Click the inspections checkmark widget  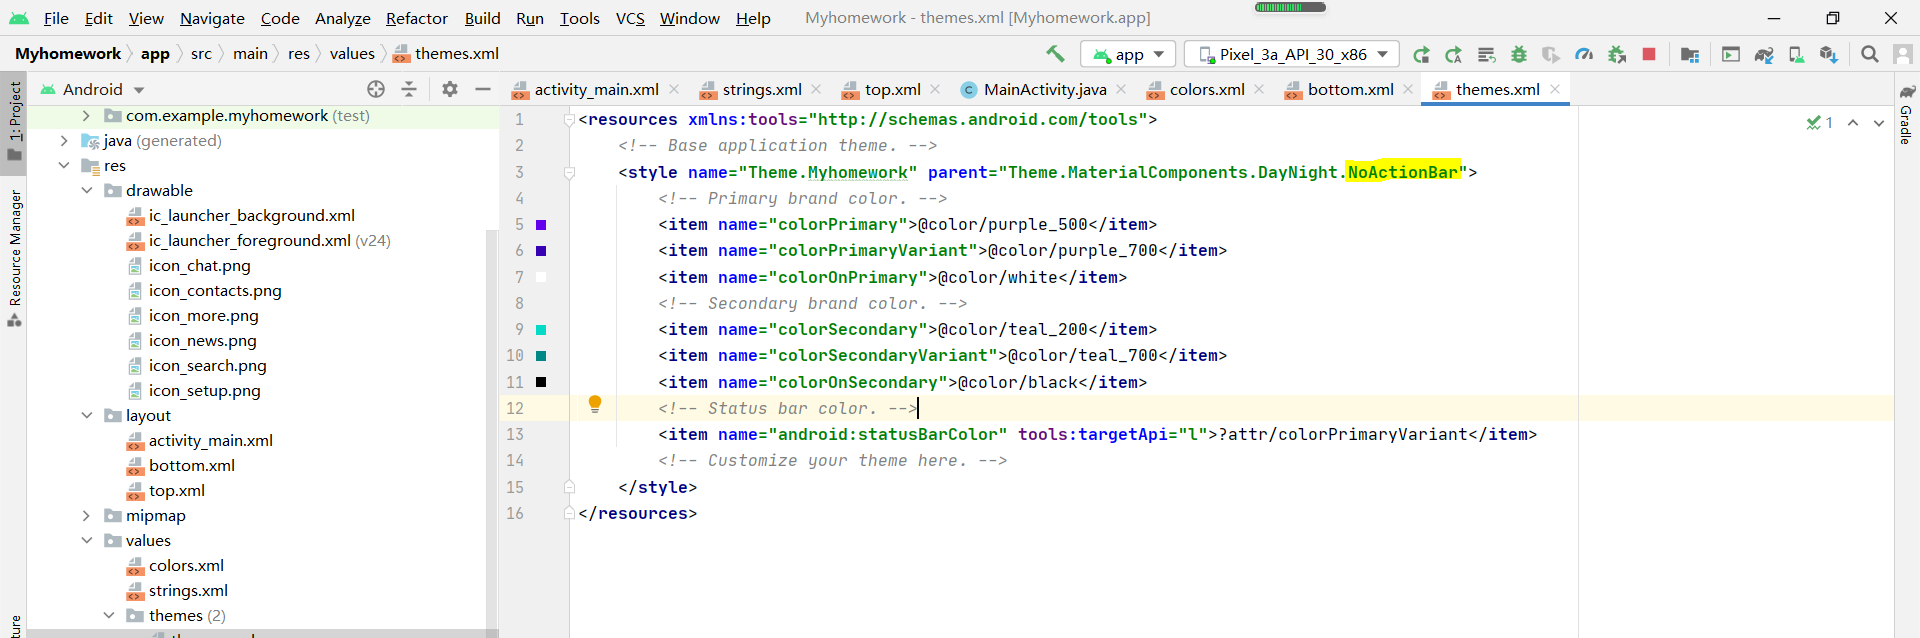(x=1819, y=122)
